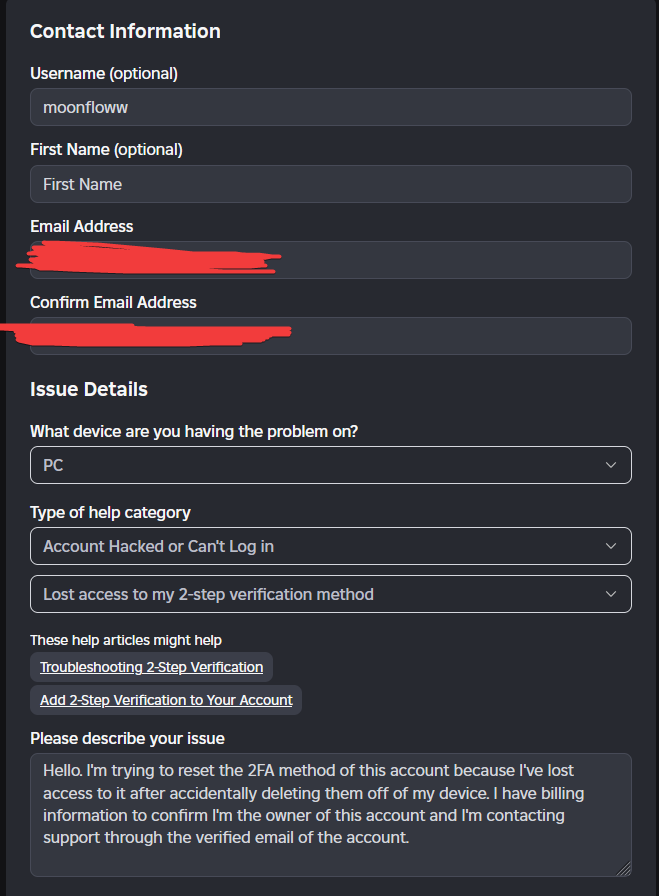Click the Username field containing moonfloww
The width and height of the screenshot is (659, 896).
(x=330, y=107)
